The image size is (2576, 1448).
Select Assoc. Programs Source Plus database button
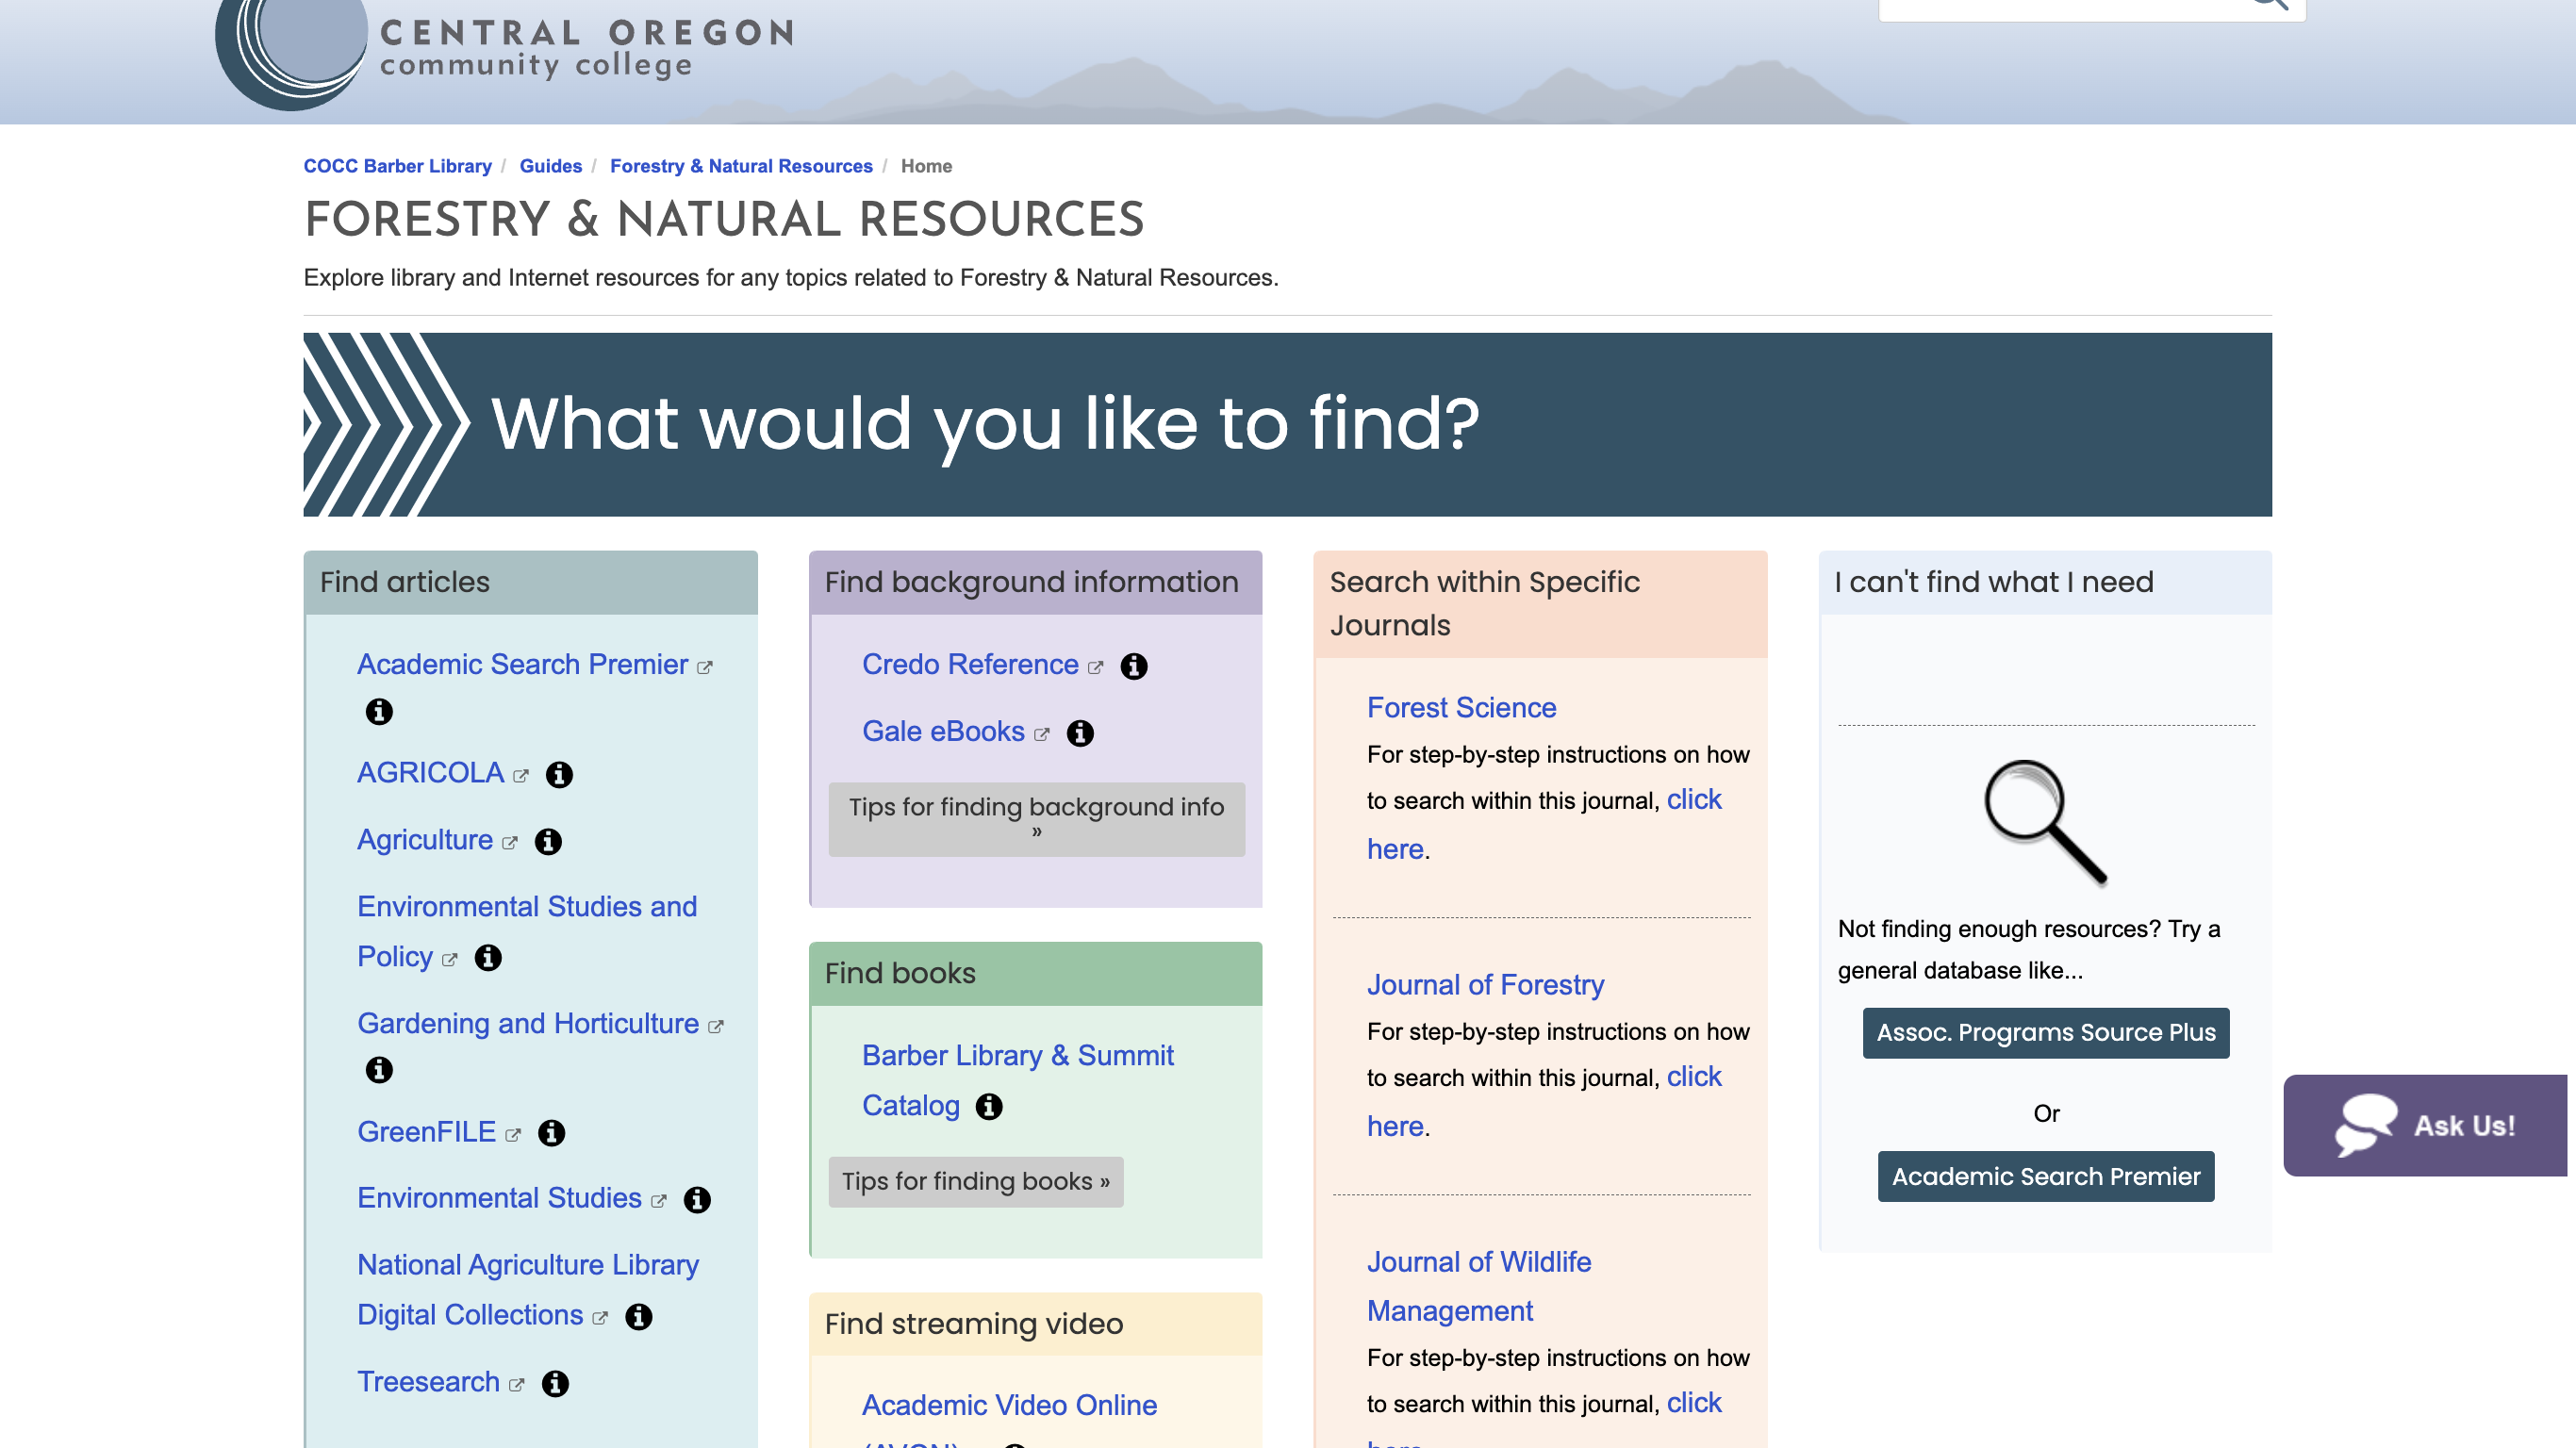[x=2045, y=1032]
